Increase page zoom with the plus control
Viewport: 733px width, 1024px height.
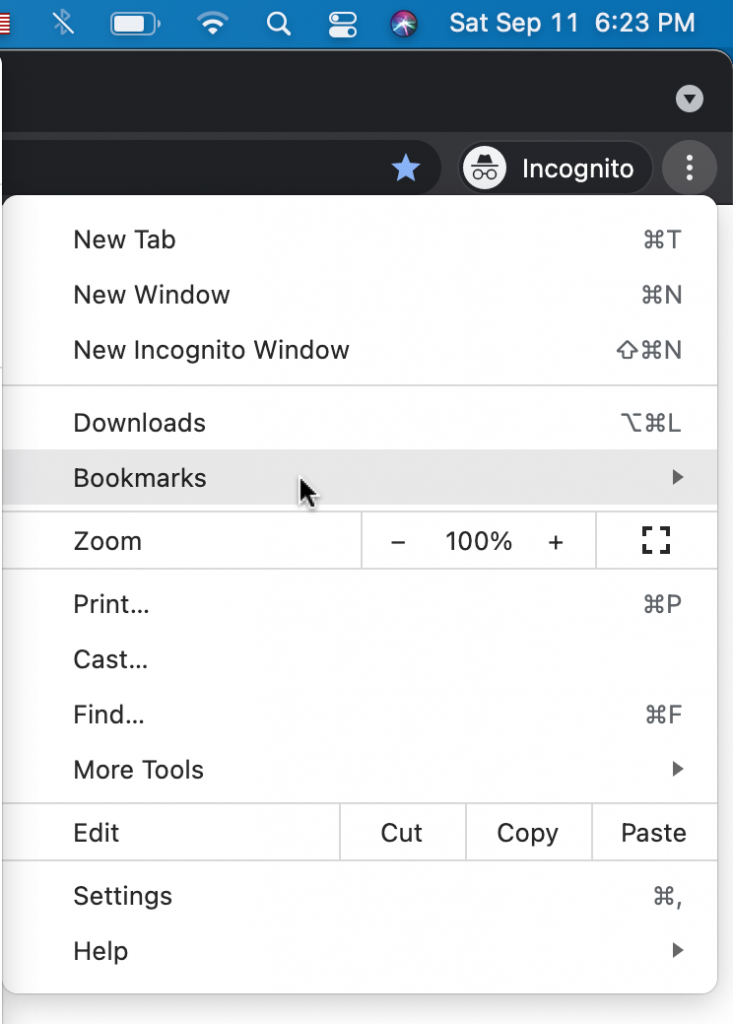(556, 540)
